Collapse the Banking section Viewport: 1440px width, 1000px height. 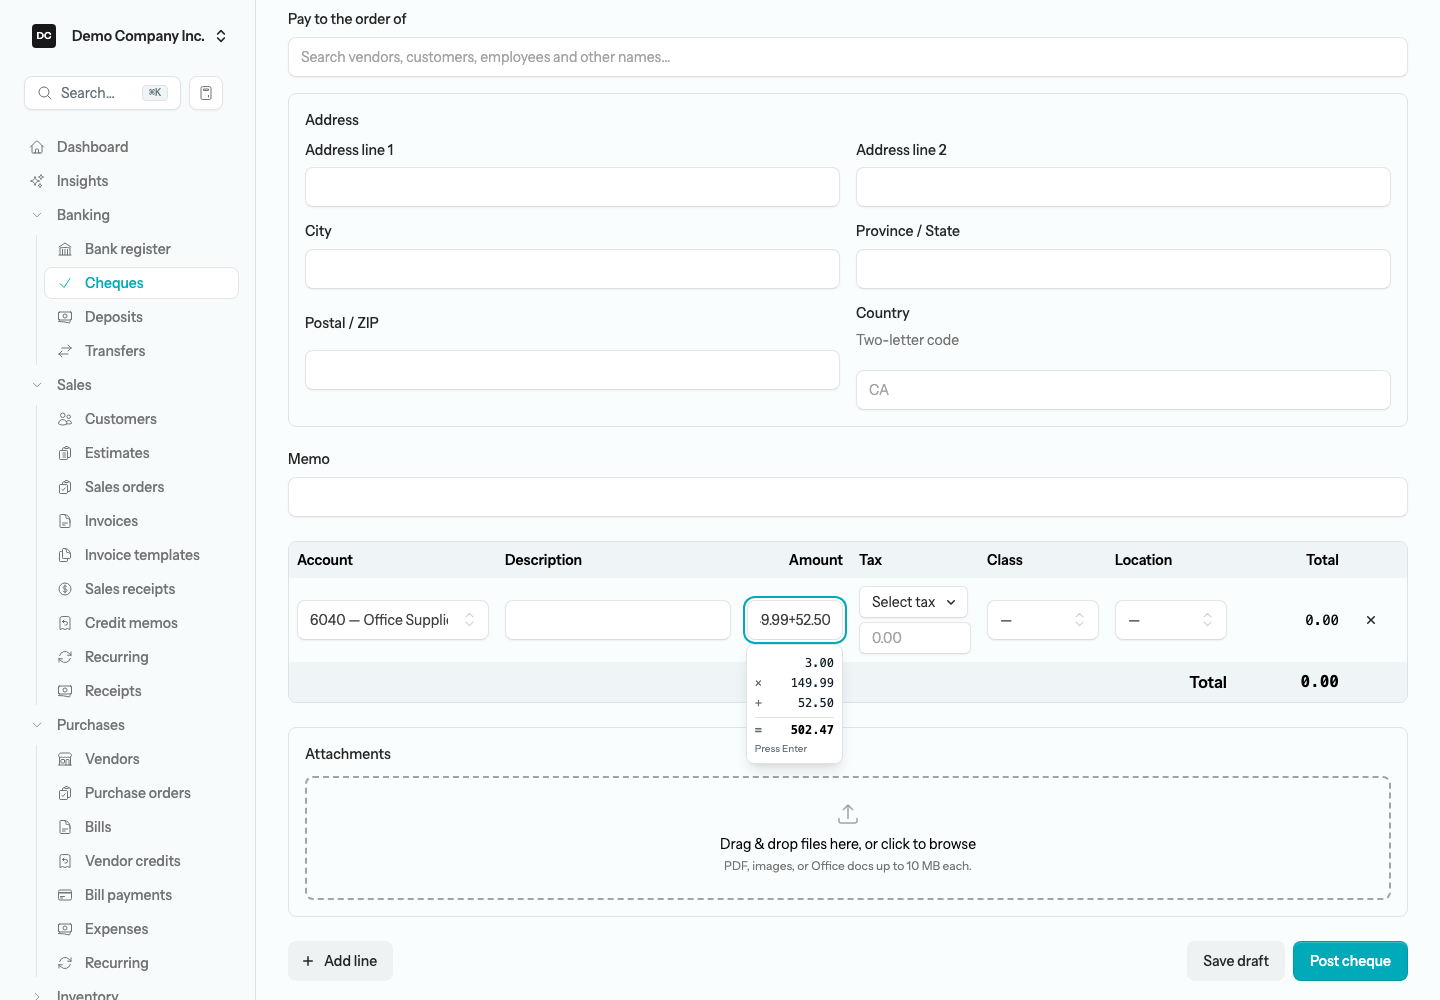[37, 215]
